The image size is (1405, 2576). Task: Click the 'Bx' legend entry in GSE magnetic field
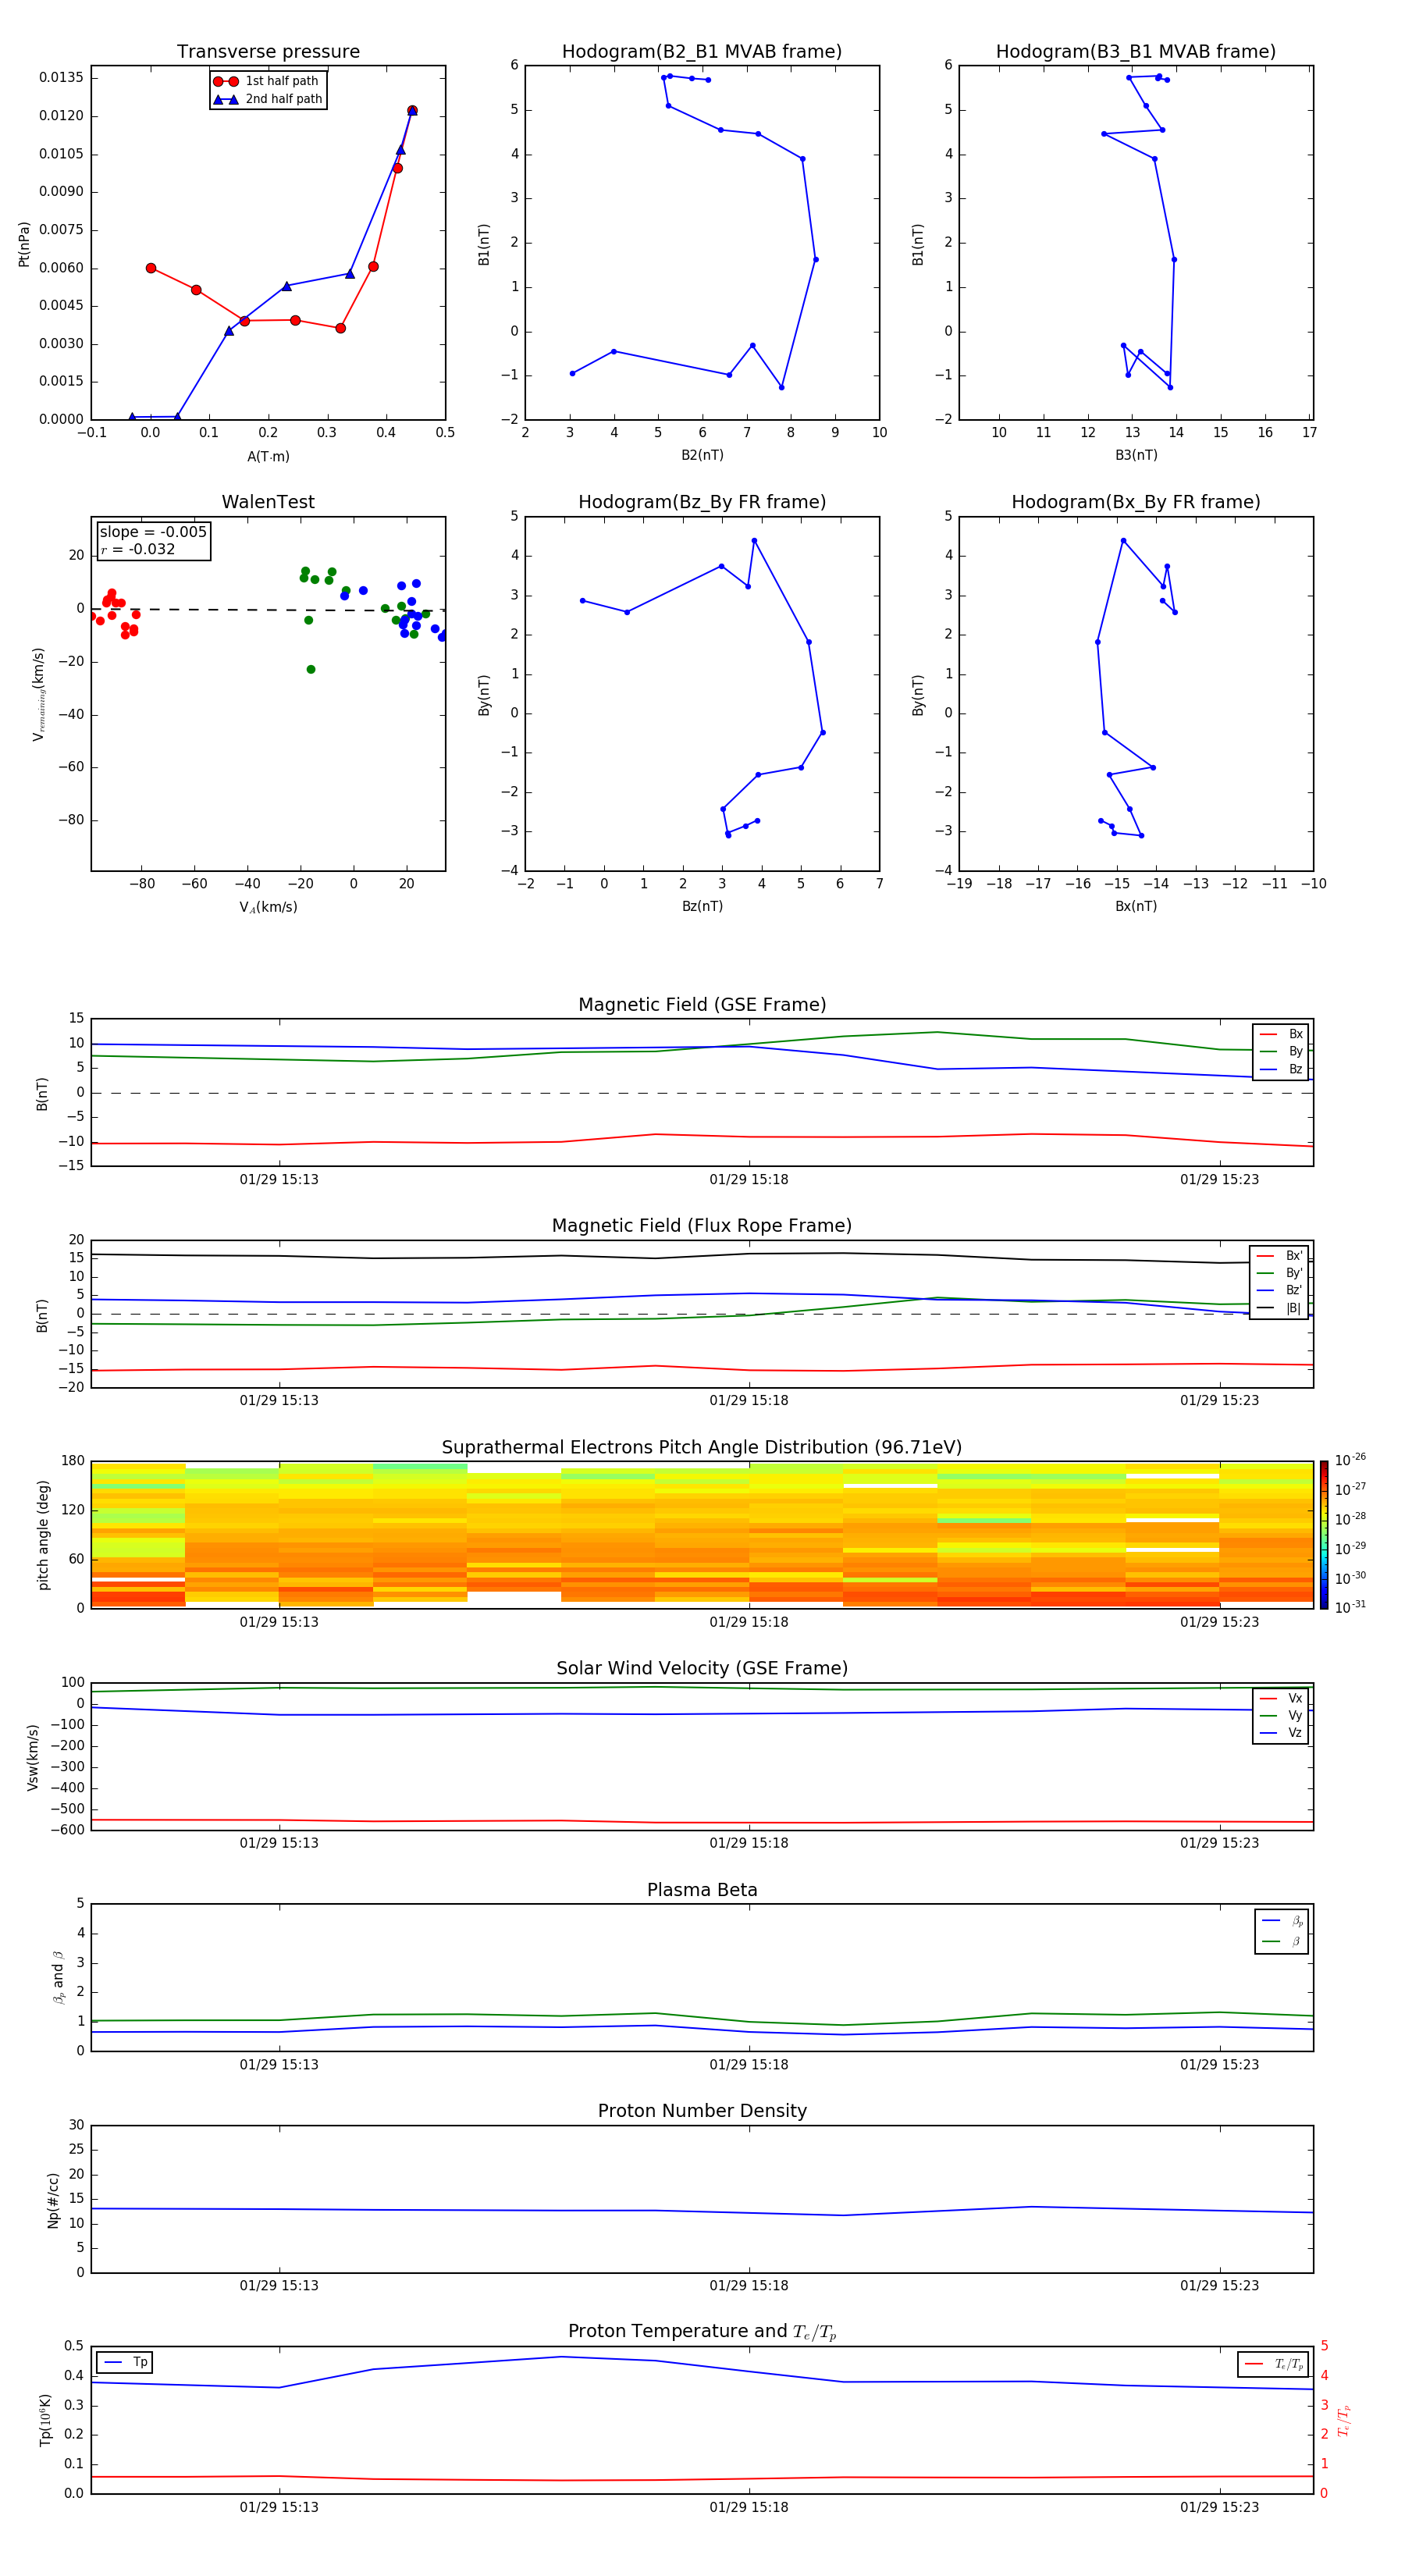[1281, 1034]
